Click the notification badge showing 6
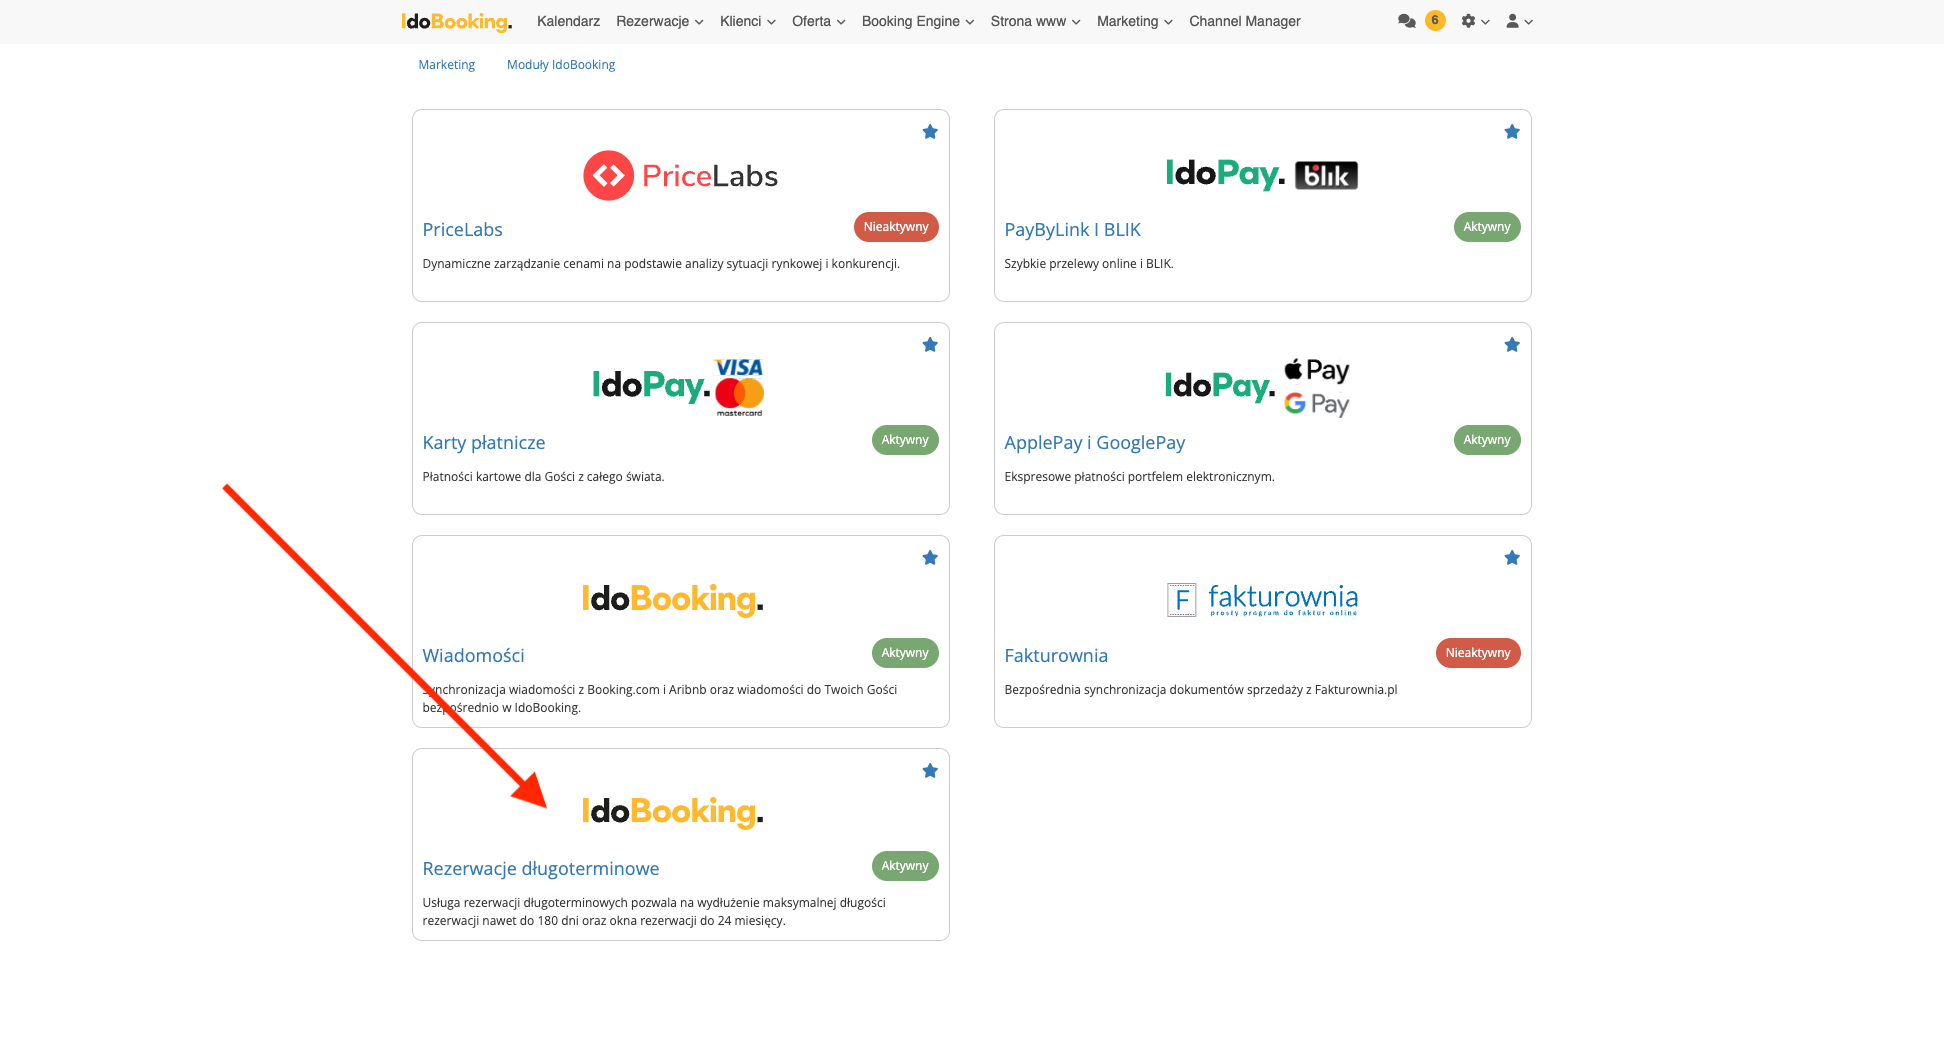Image resolution: width=1944 pixels, height=1041 pixels. click(1435, 20)
